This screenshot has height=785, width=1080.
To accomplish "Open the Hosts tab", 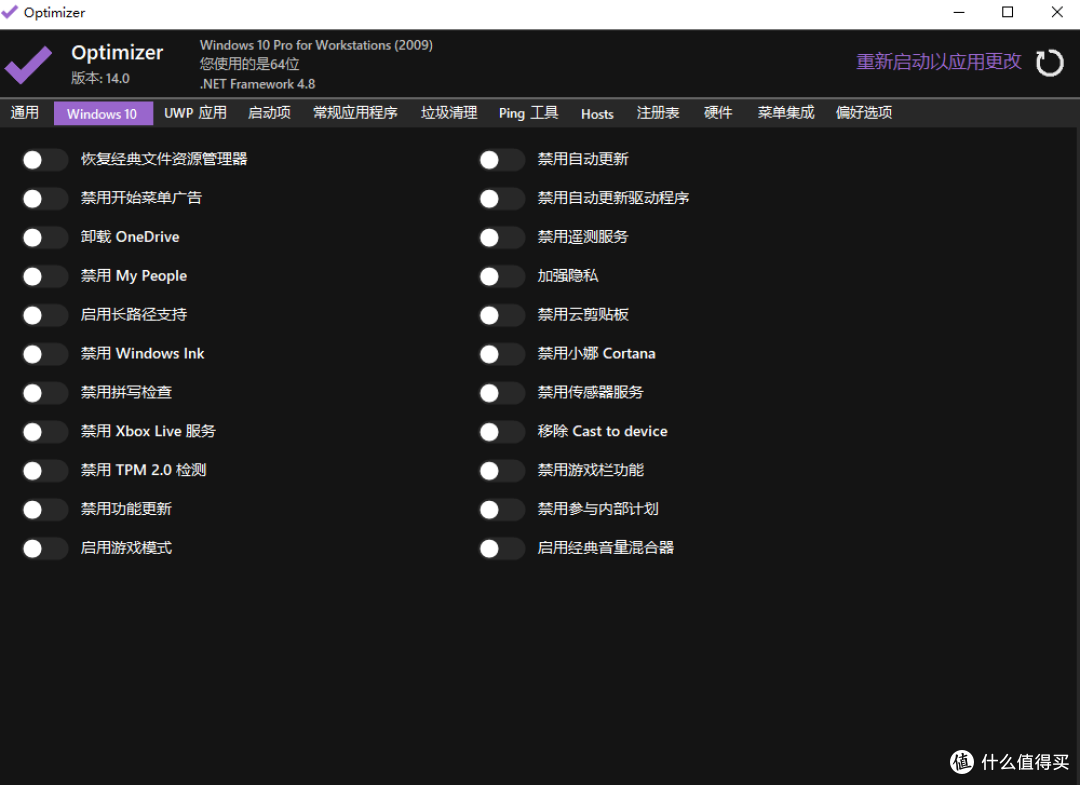I will (597, 114).
